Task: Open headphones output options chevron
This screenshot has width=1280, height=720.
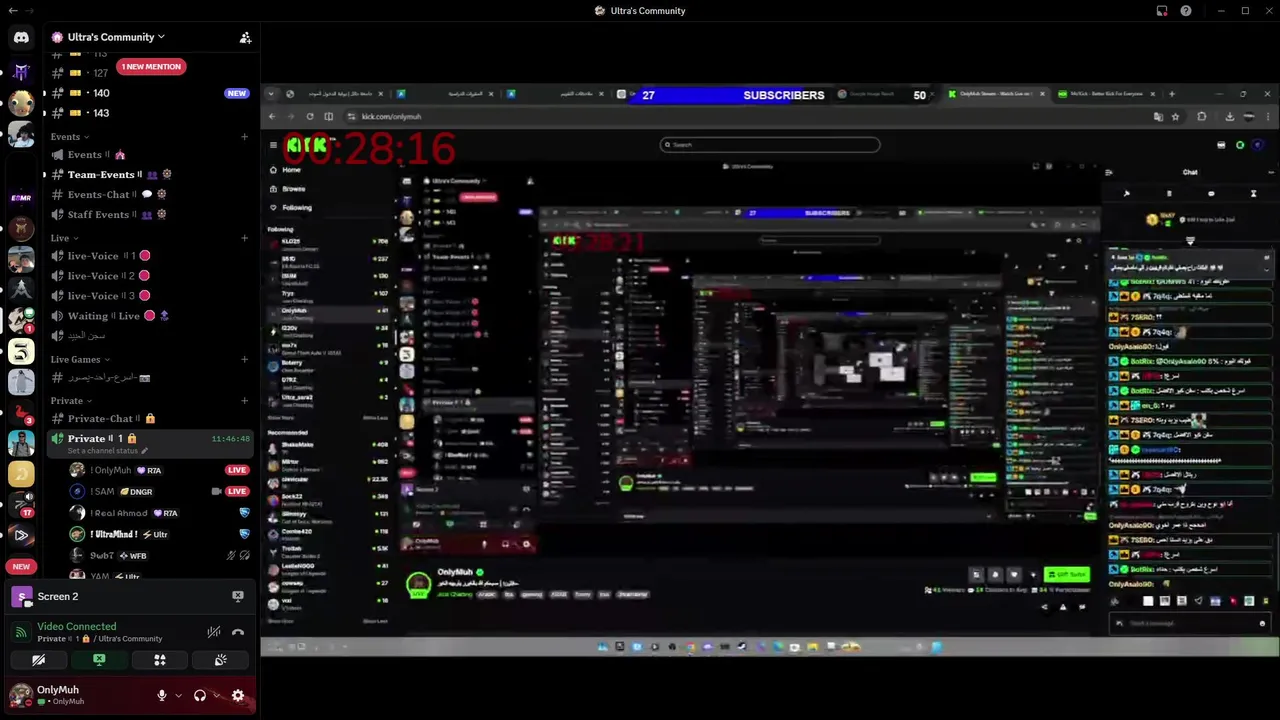Action: [217, 695]
